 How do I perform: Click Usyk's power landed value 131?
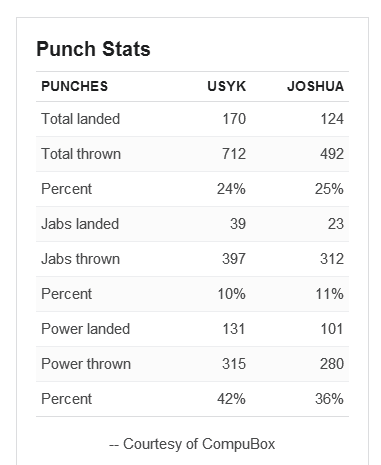[x=234, y=329]
